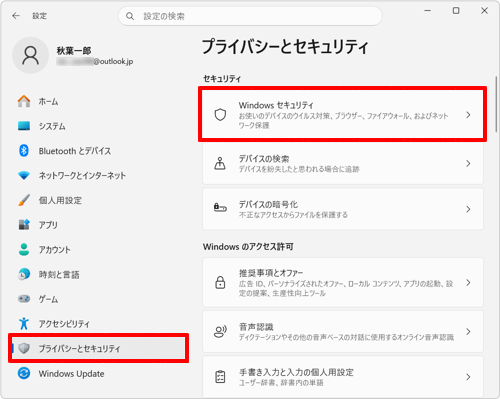Click the Wi-Fi network icon
This screenshot has width=500, height=399.
coord(24,175)
